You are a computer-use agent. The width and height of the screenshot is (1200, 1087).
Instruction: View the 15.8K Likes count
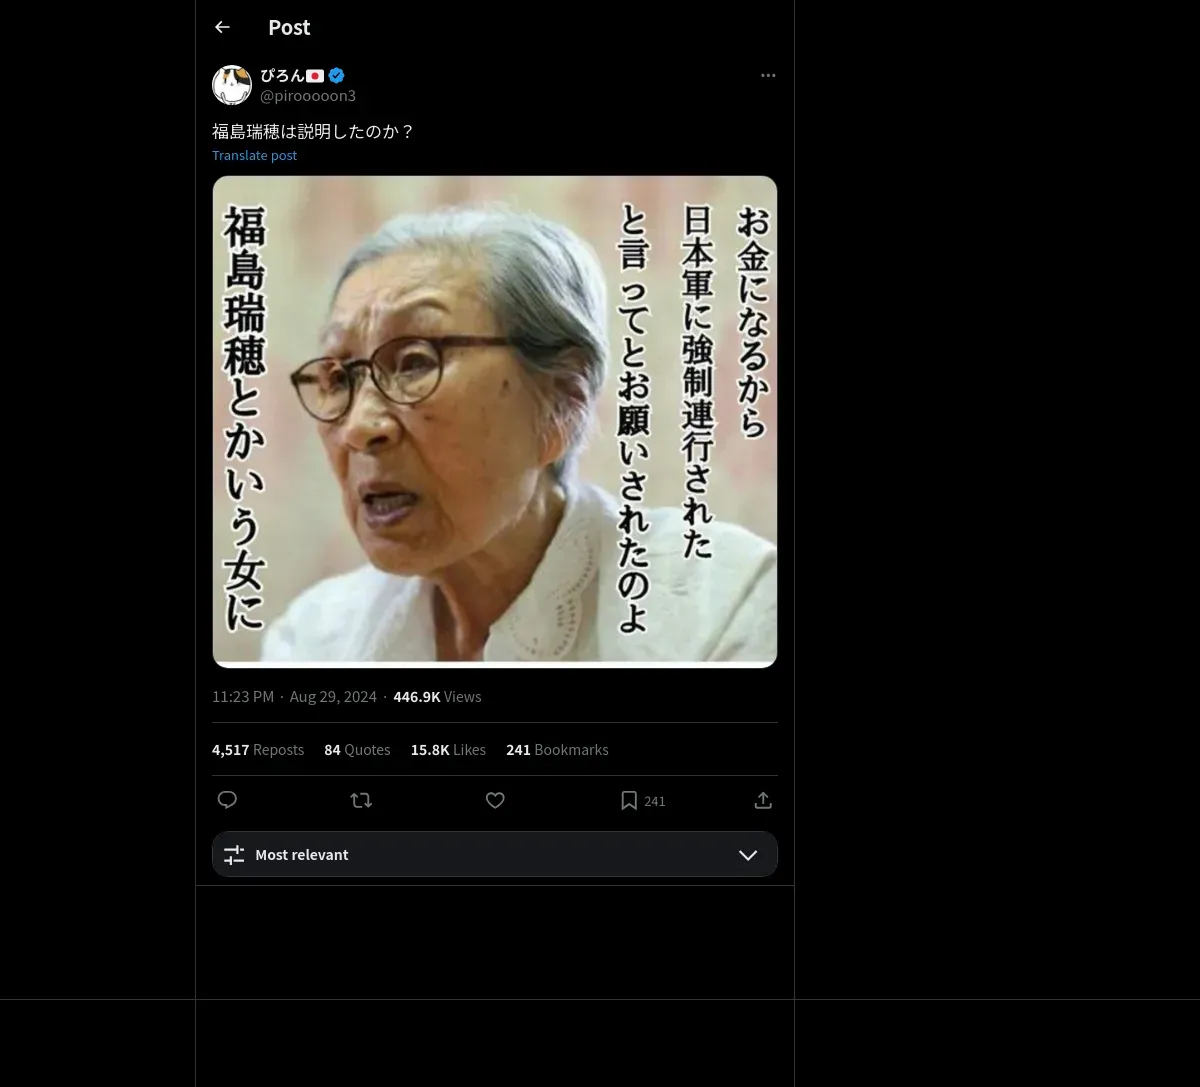click(448, 750)
